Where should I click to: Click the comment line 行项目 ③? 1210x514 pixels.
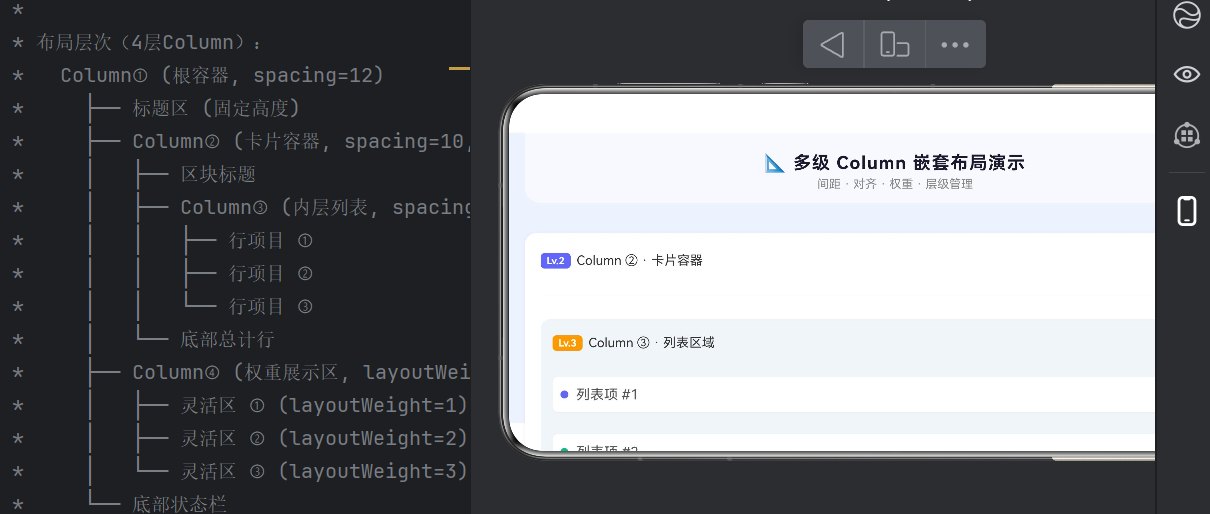(x=271, y=307)
